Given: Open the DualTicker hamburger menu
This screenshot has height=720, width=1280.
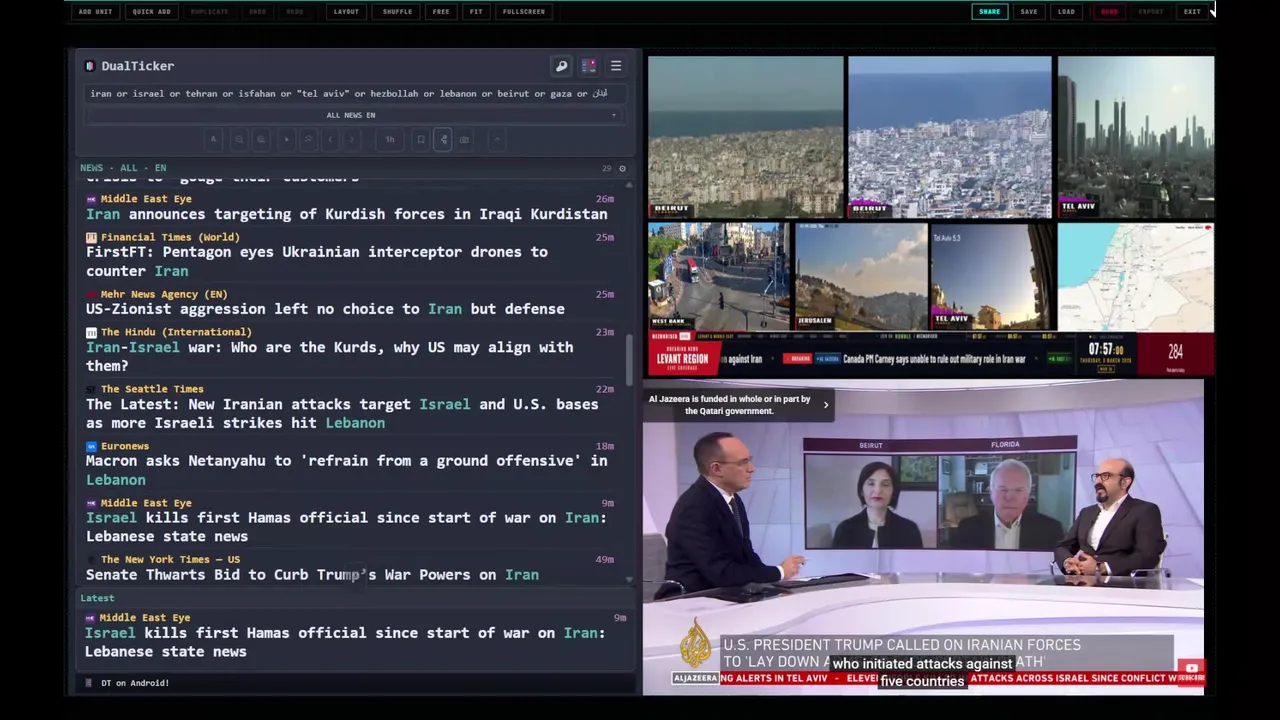Looking at the screenshot, I should pyautogui.click(x=616, y=66).
